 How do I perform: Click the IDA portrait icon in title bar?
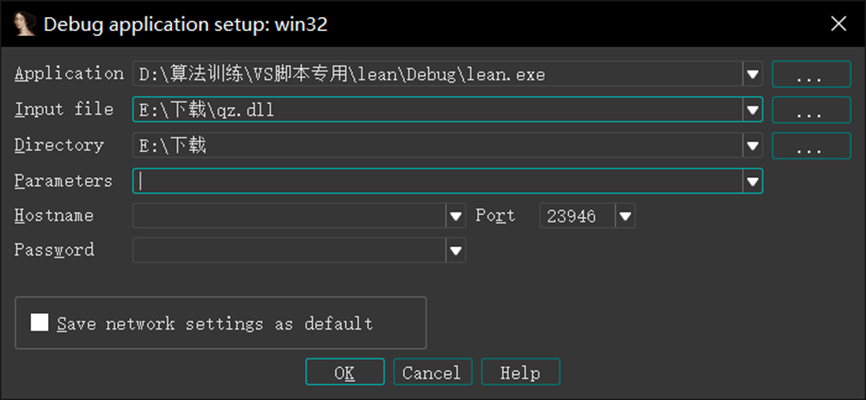[24, 24]
